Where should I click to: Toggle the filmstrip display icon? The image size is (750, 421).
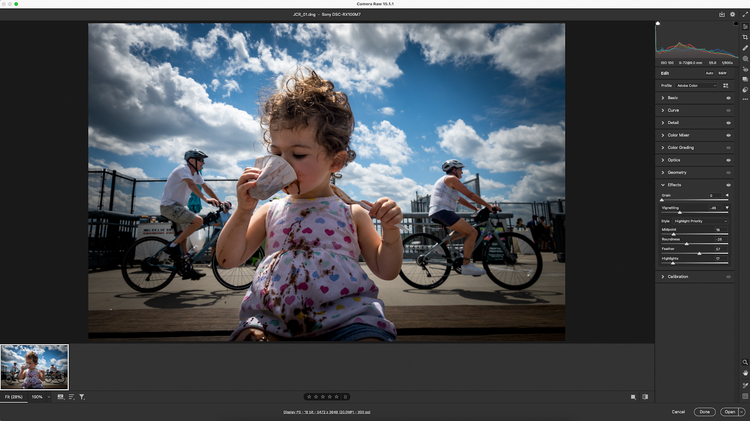point(61,397)
